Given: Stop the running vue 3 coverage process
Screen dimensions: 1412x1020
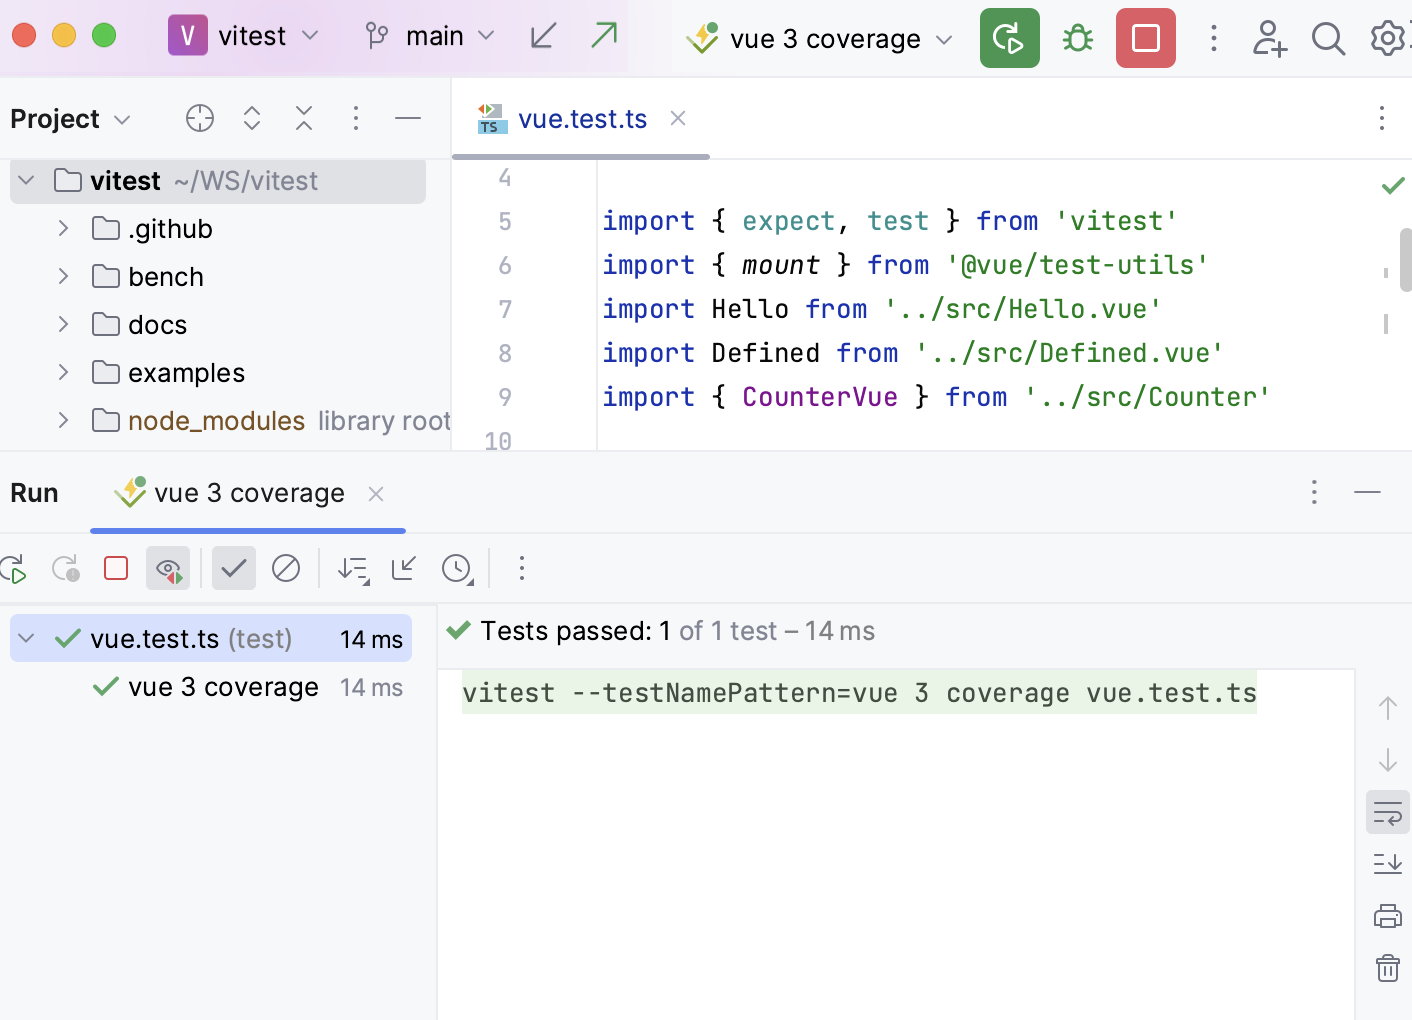Looking at the screenshot, I should (1145, 38).
